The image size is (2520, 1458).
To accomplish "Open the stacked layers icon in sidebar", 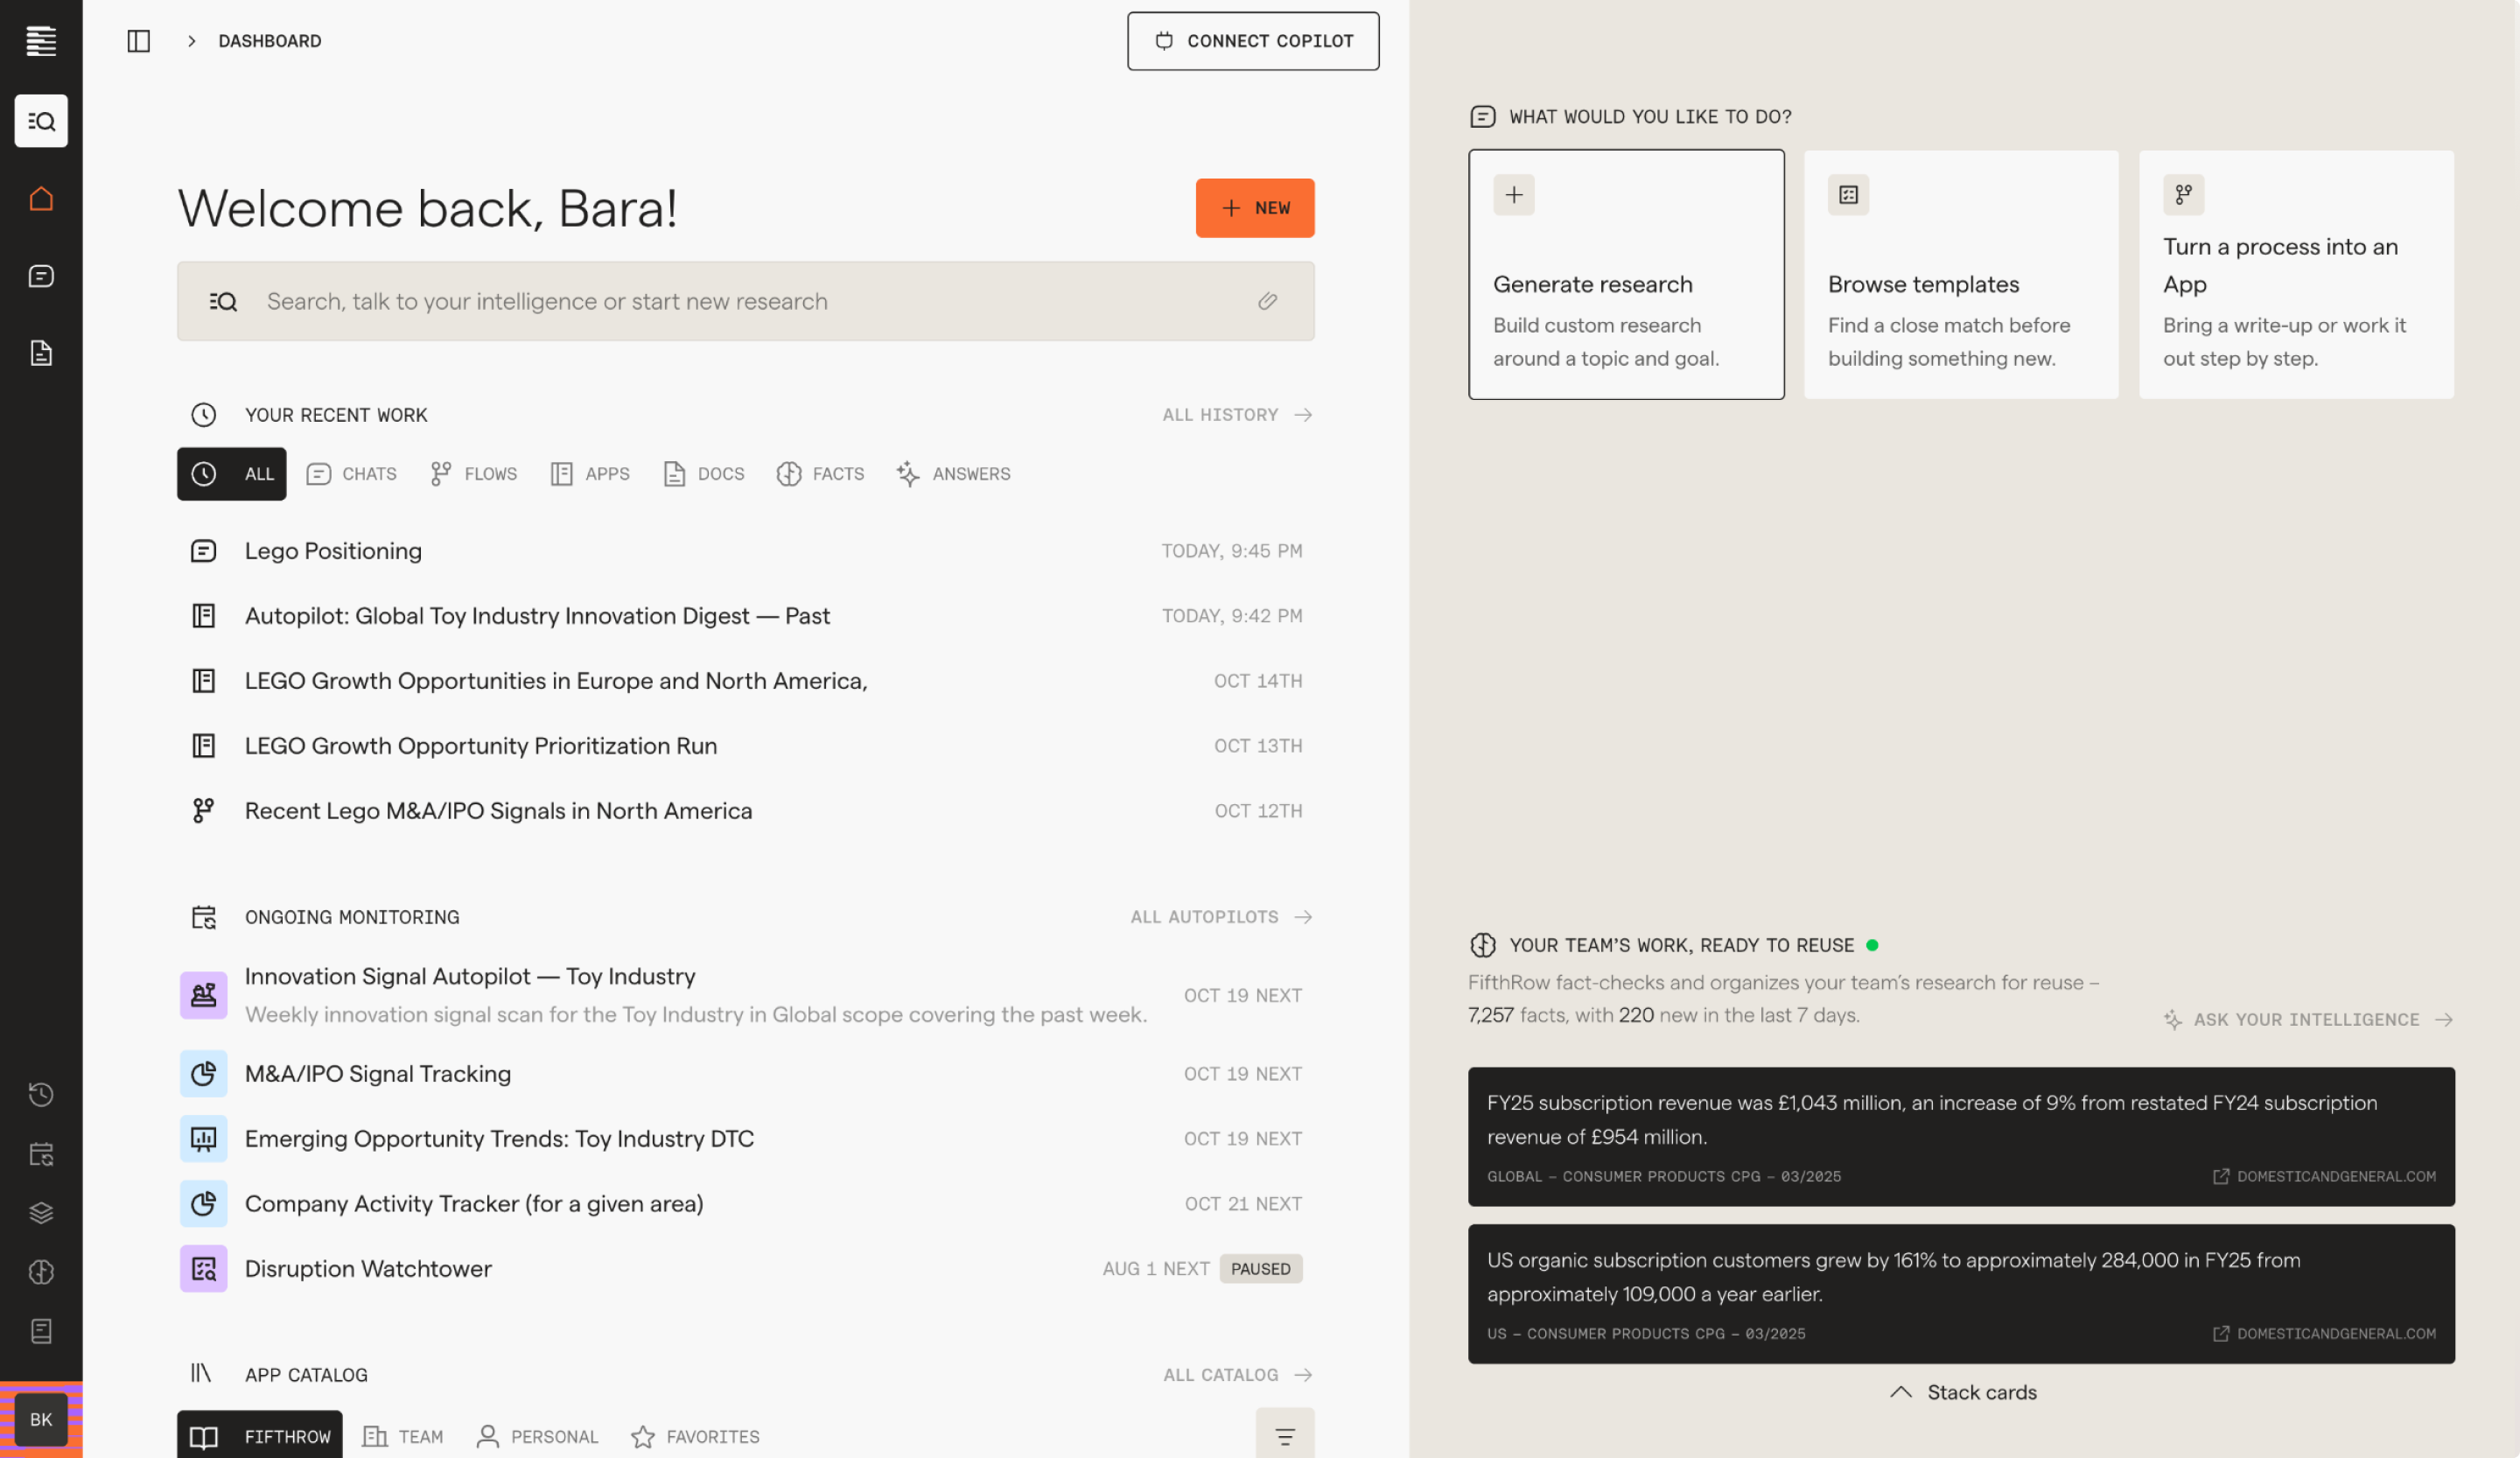I will pos(41,1213).
